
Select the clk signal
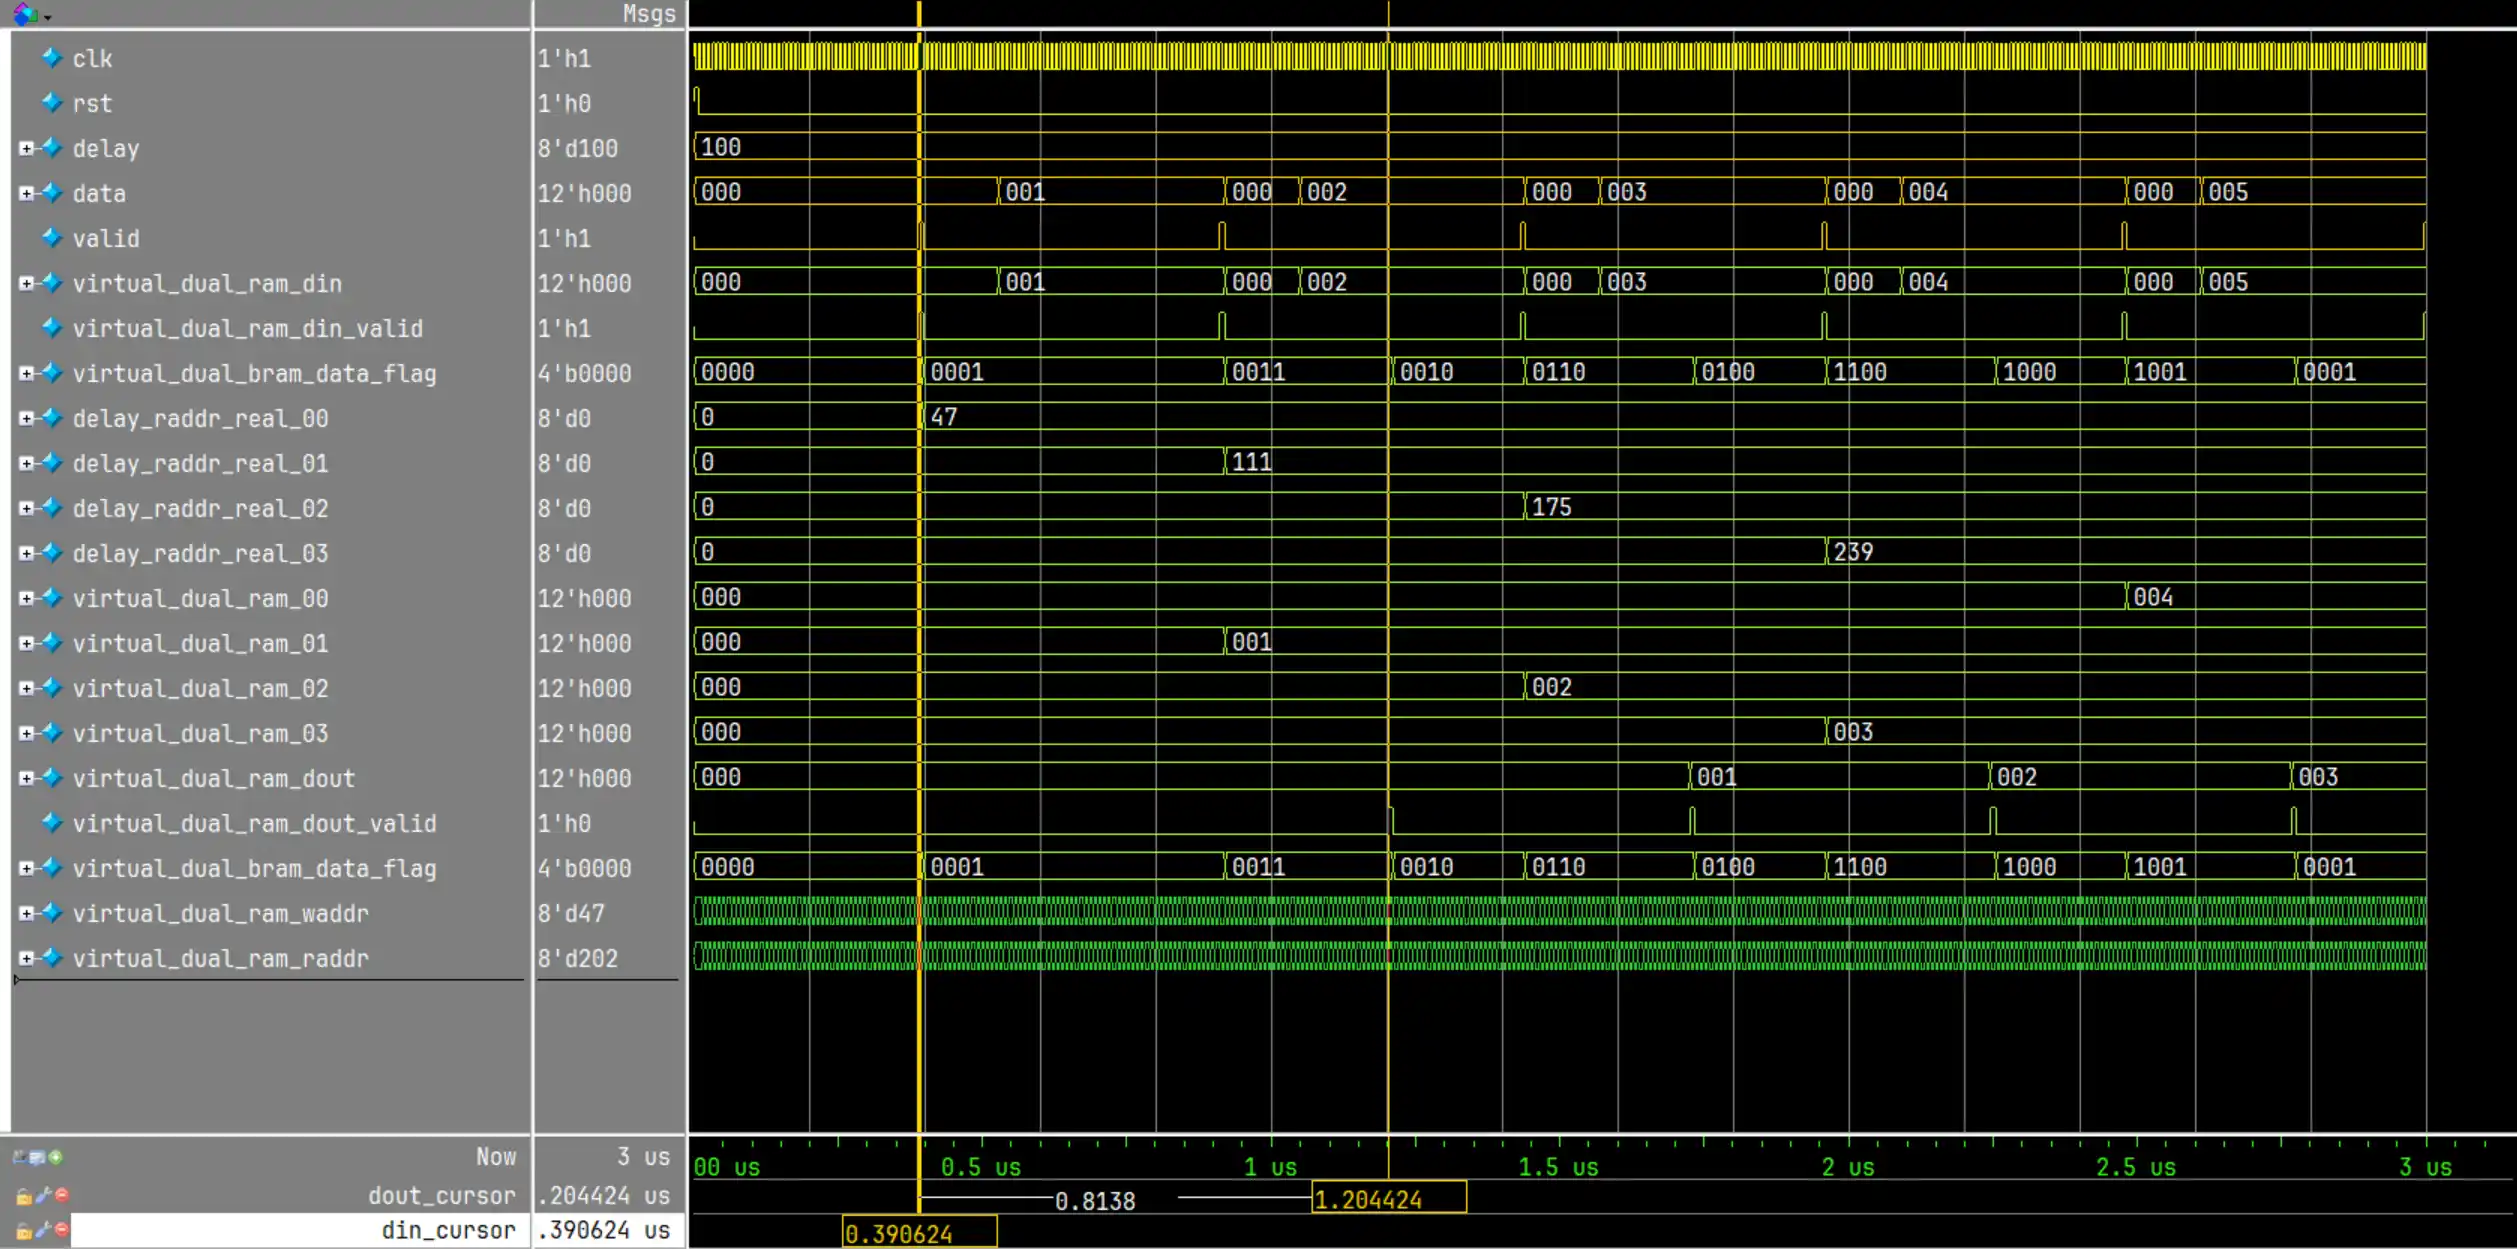pyautogui.click(x=92, y=59)
